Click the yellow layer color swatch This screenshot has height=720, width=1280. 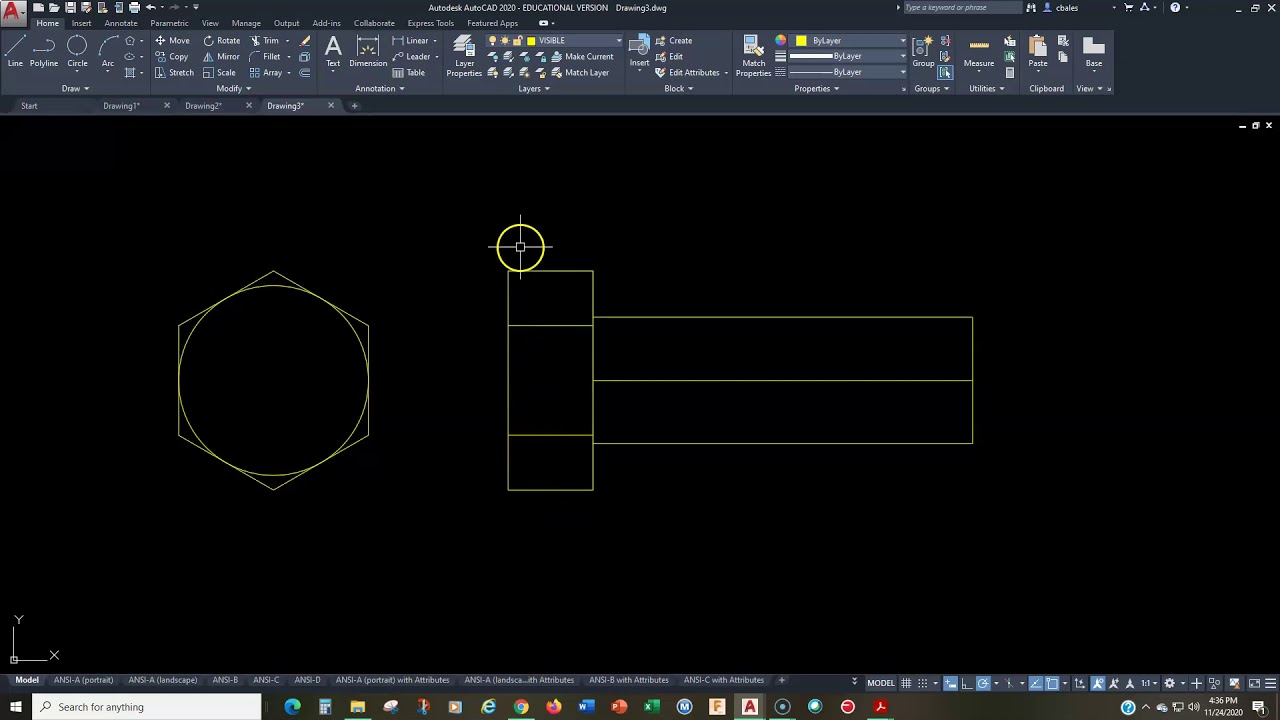pyautogui.click(x=531, y=41)
